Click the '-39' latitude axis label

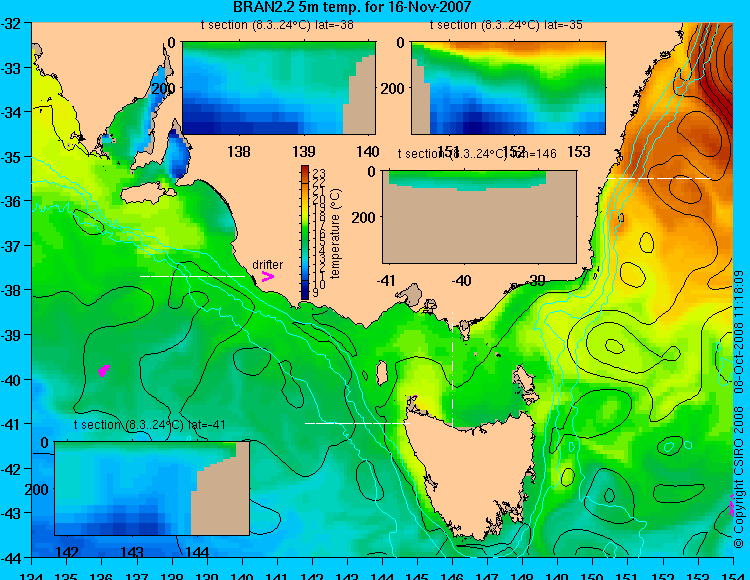[x=11, y=335]
